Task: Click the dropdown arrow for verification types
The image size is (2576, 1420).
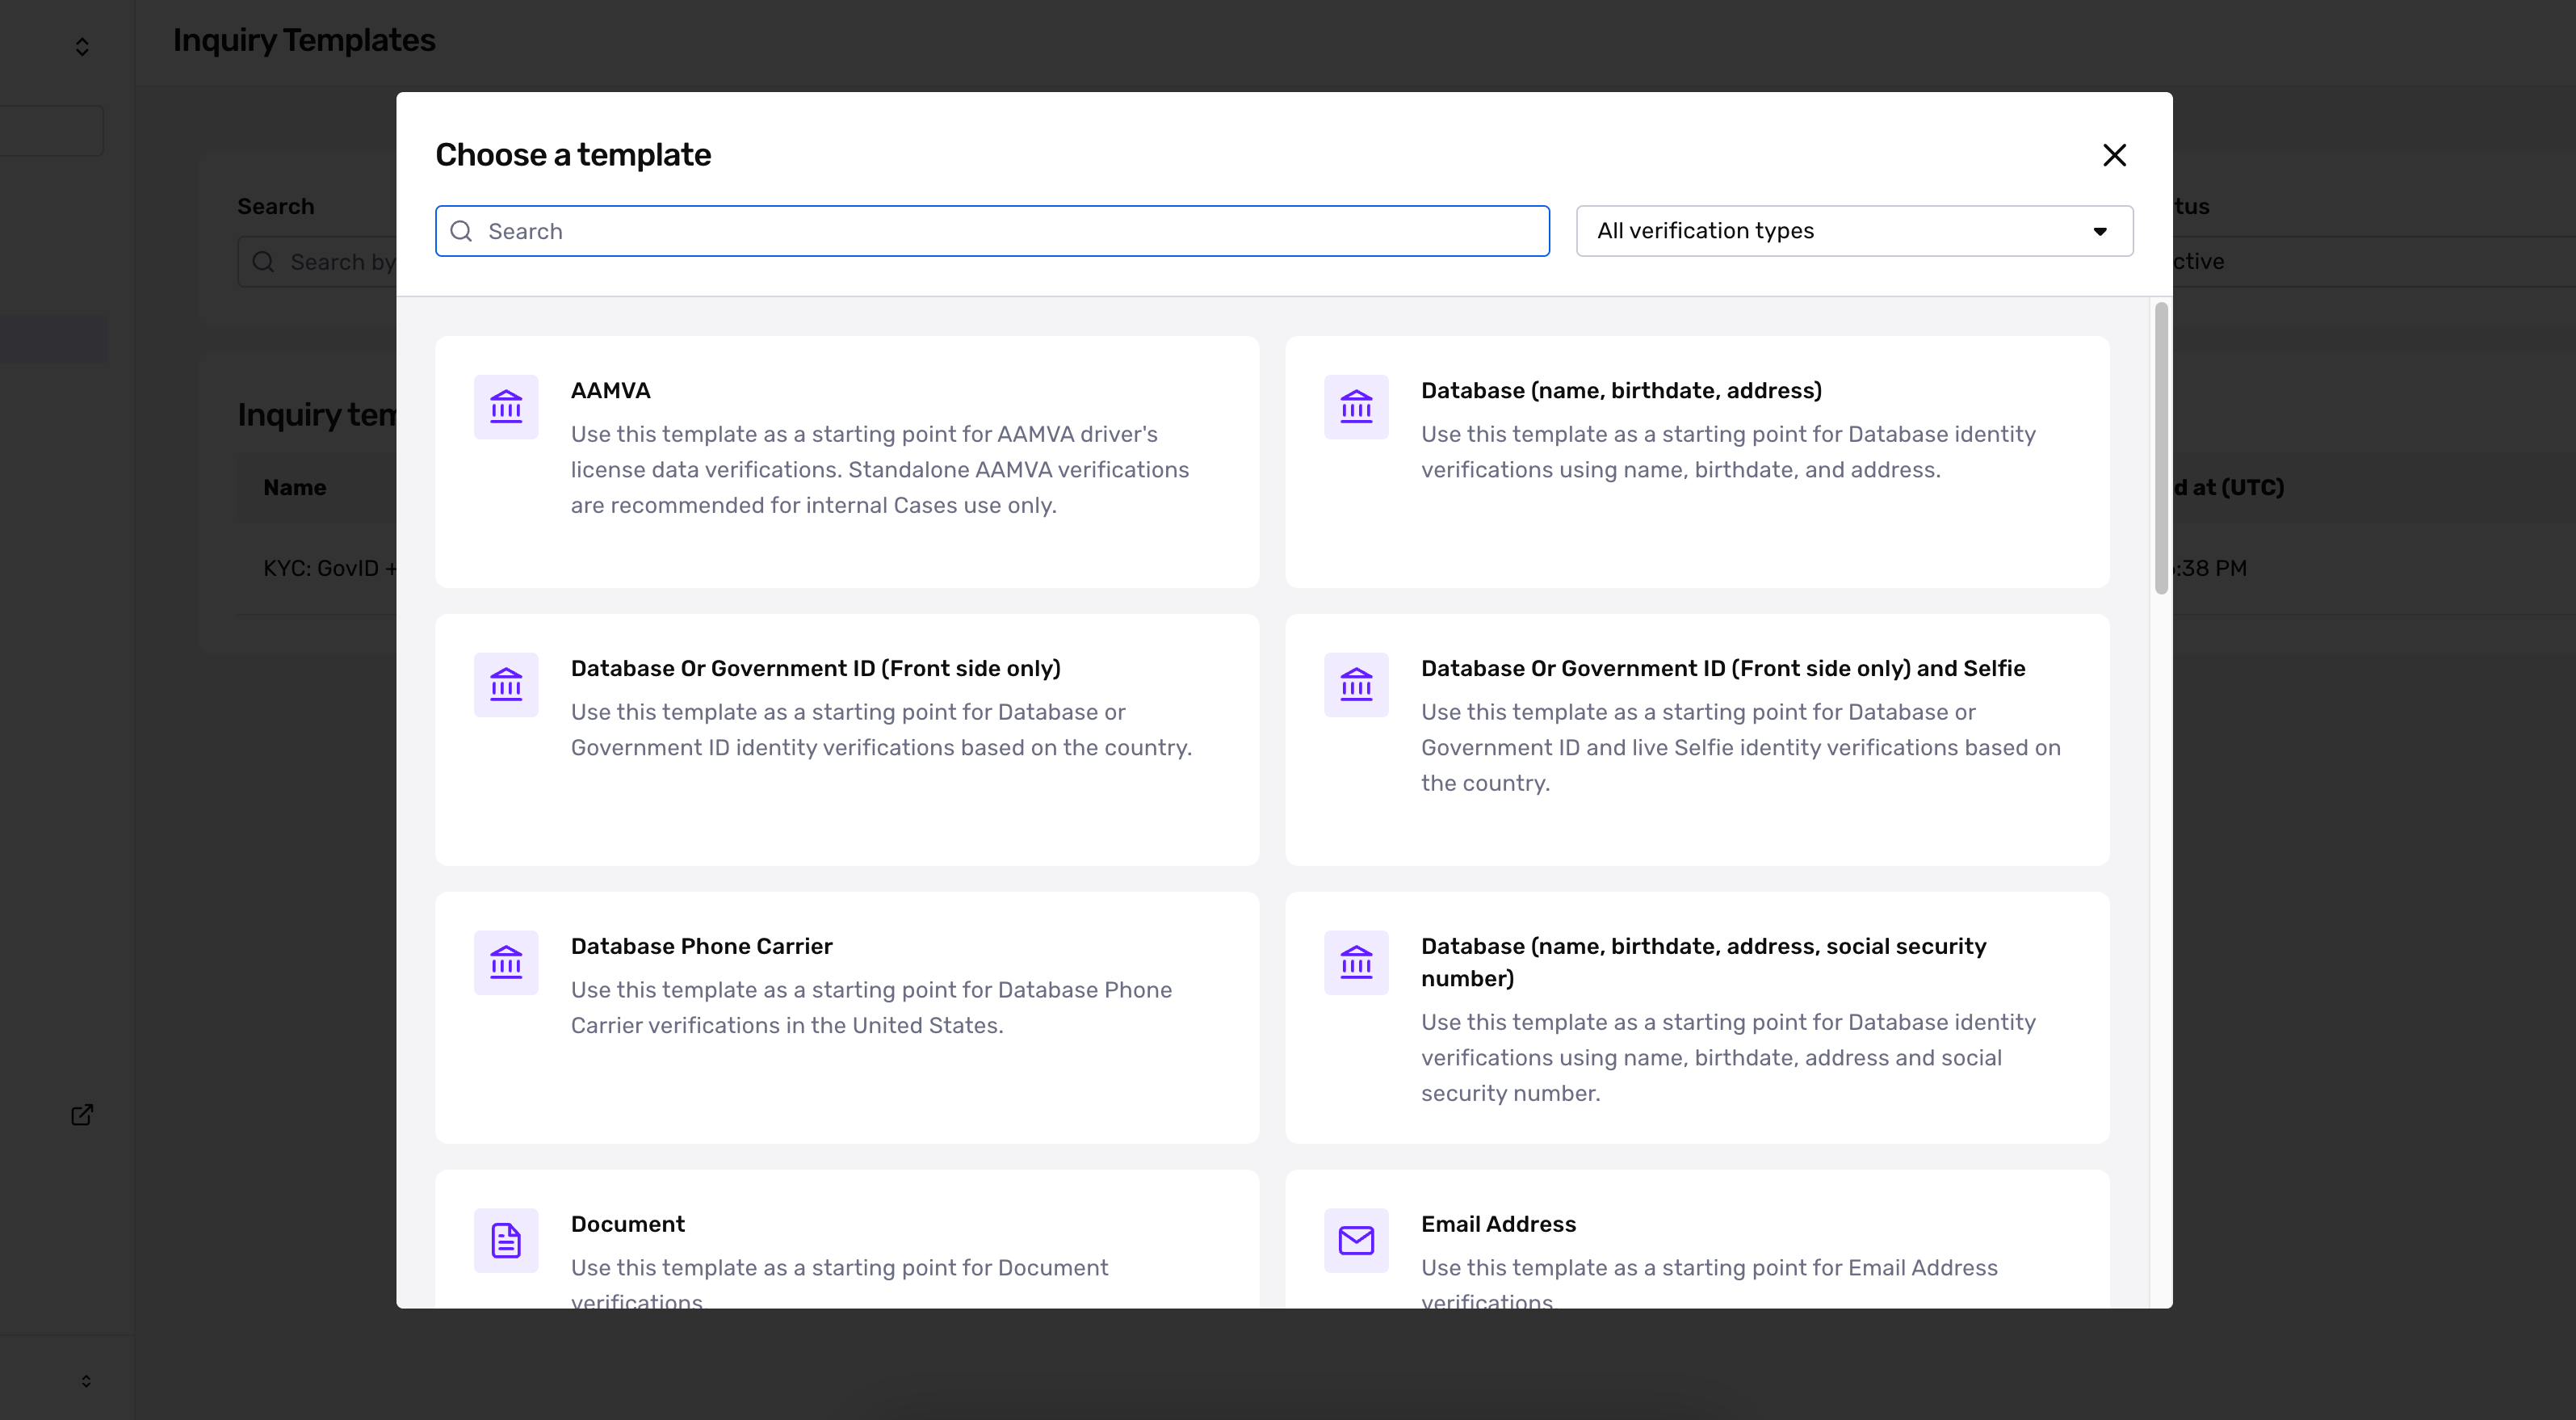Action: pyautogui.click(x=2100, y=232)
